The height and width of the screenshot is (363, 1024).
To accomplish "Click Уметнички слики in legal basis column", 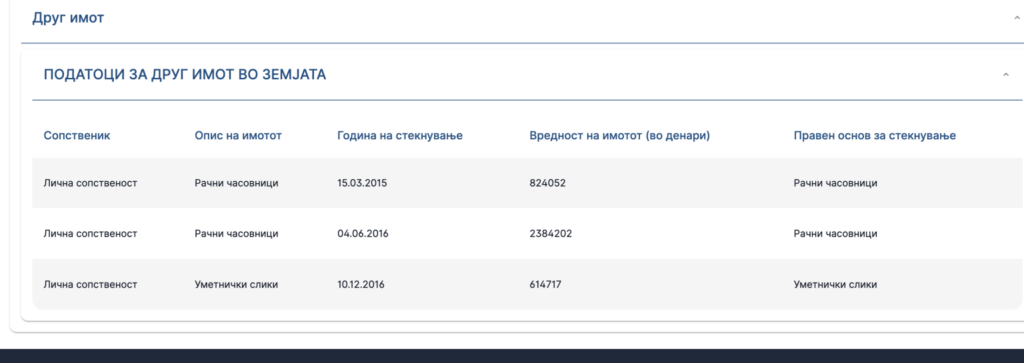I will pyautogui.click(x=835, y=285).
